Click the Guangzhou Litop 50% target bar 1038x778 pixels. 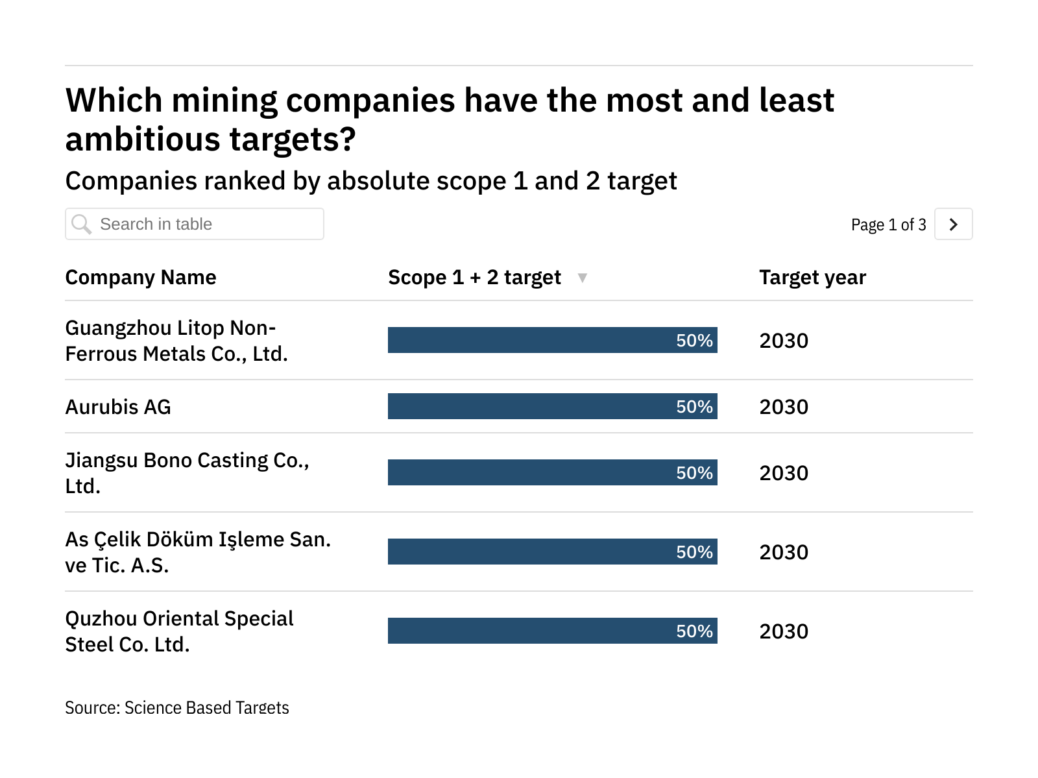click(x=552, y=341)
